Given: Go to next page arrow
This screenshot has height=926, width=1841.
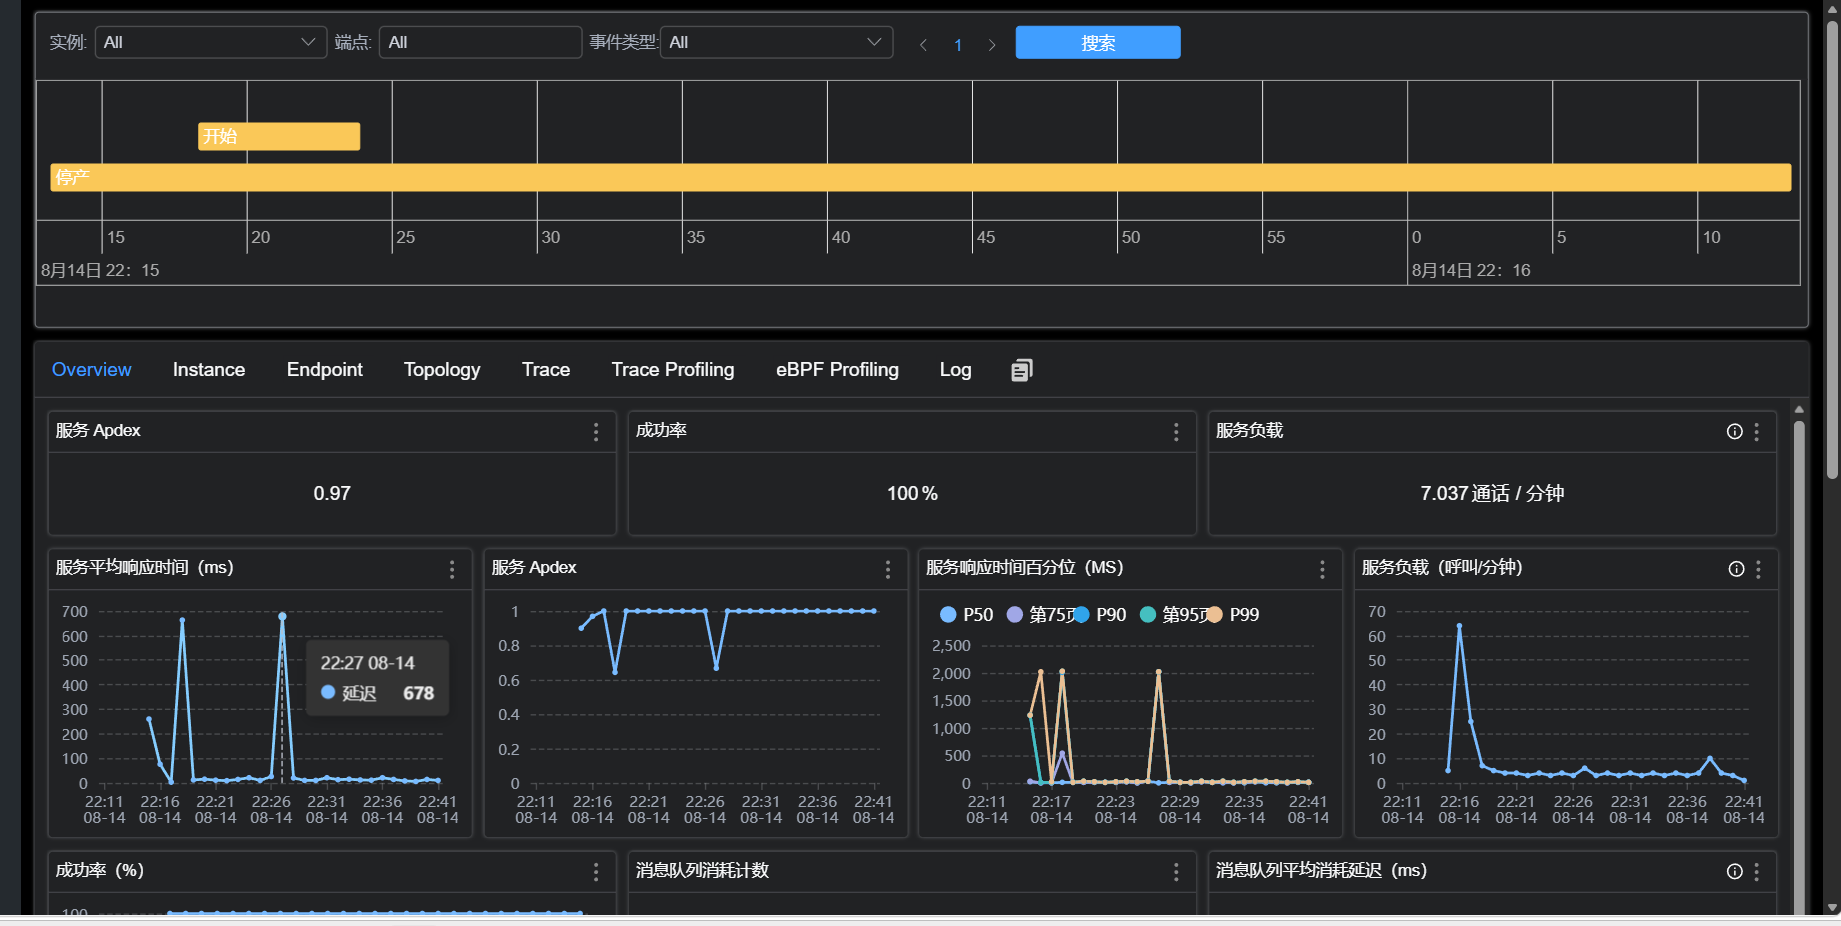Looking at the screenshot, I should pyautogui.click(x=992, y=45).
